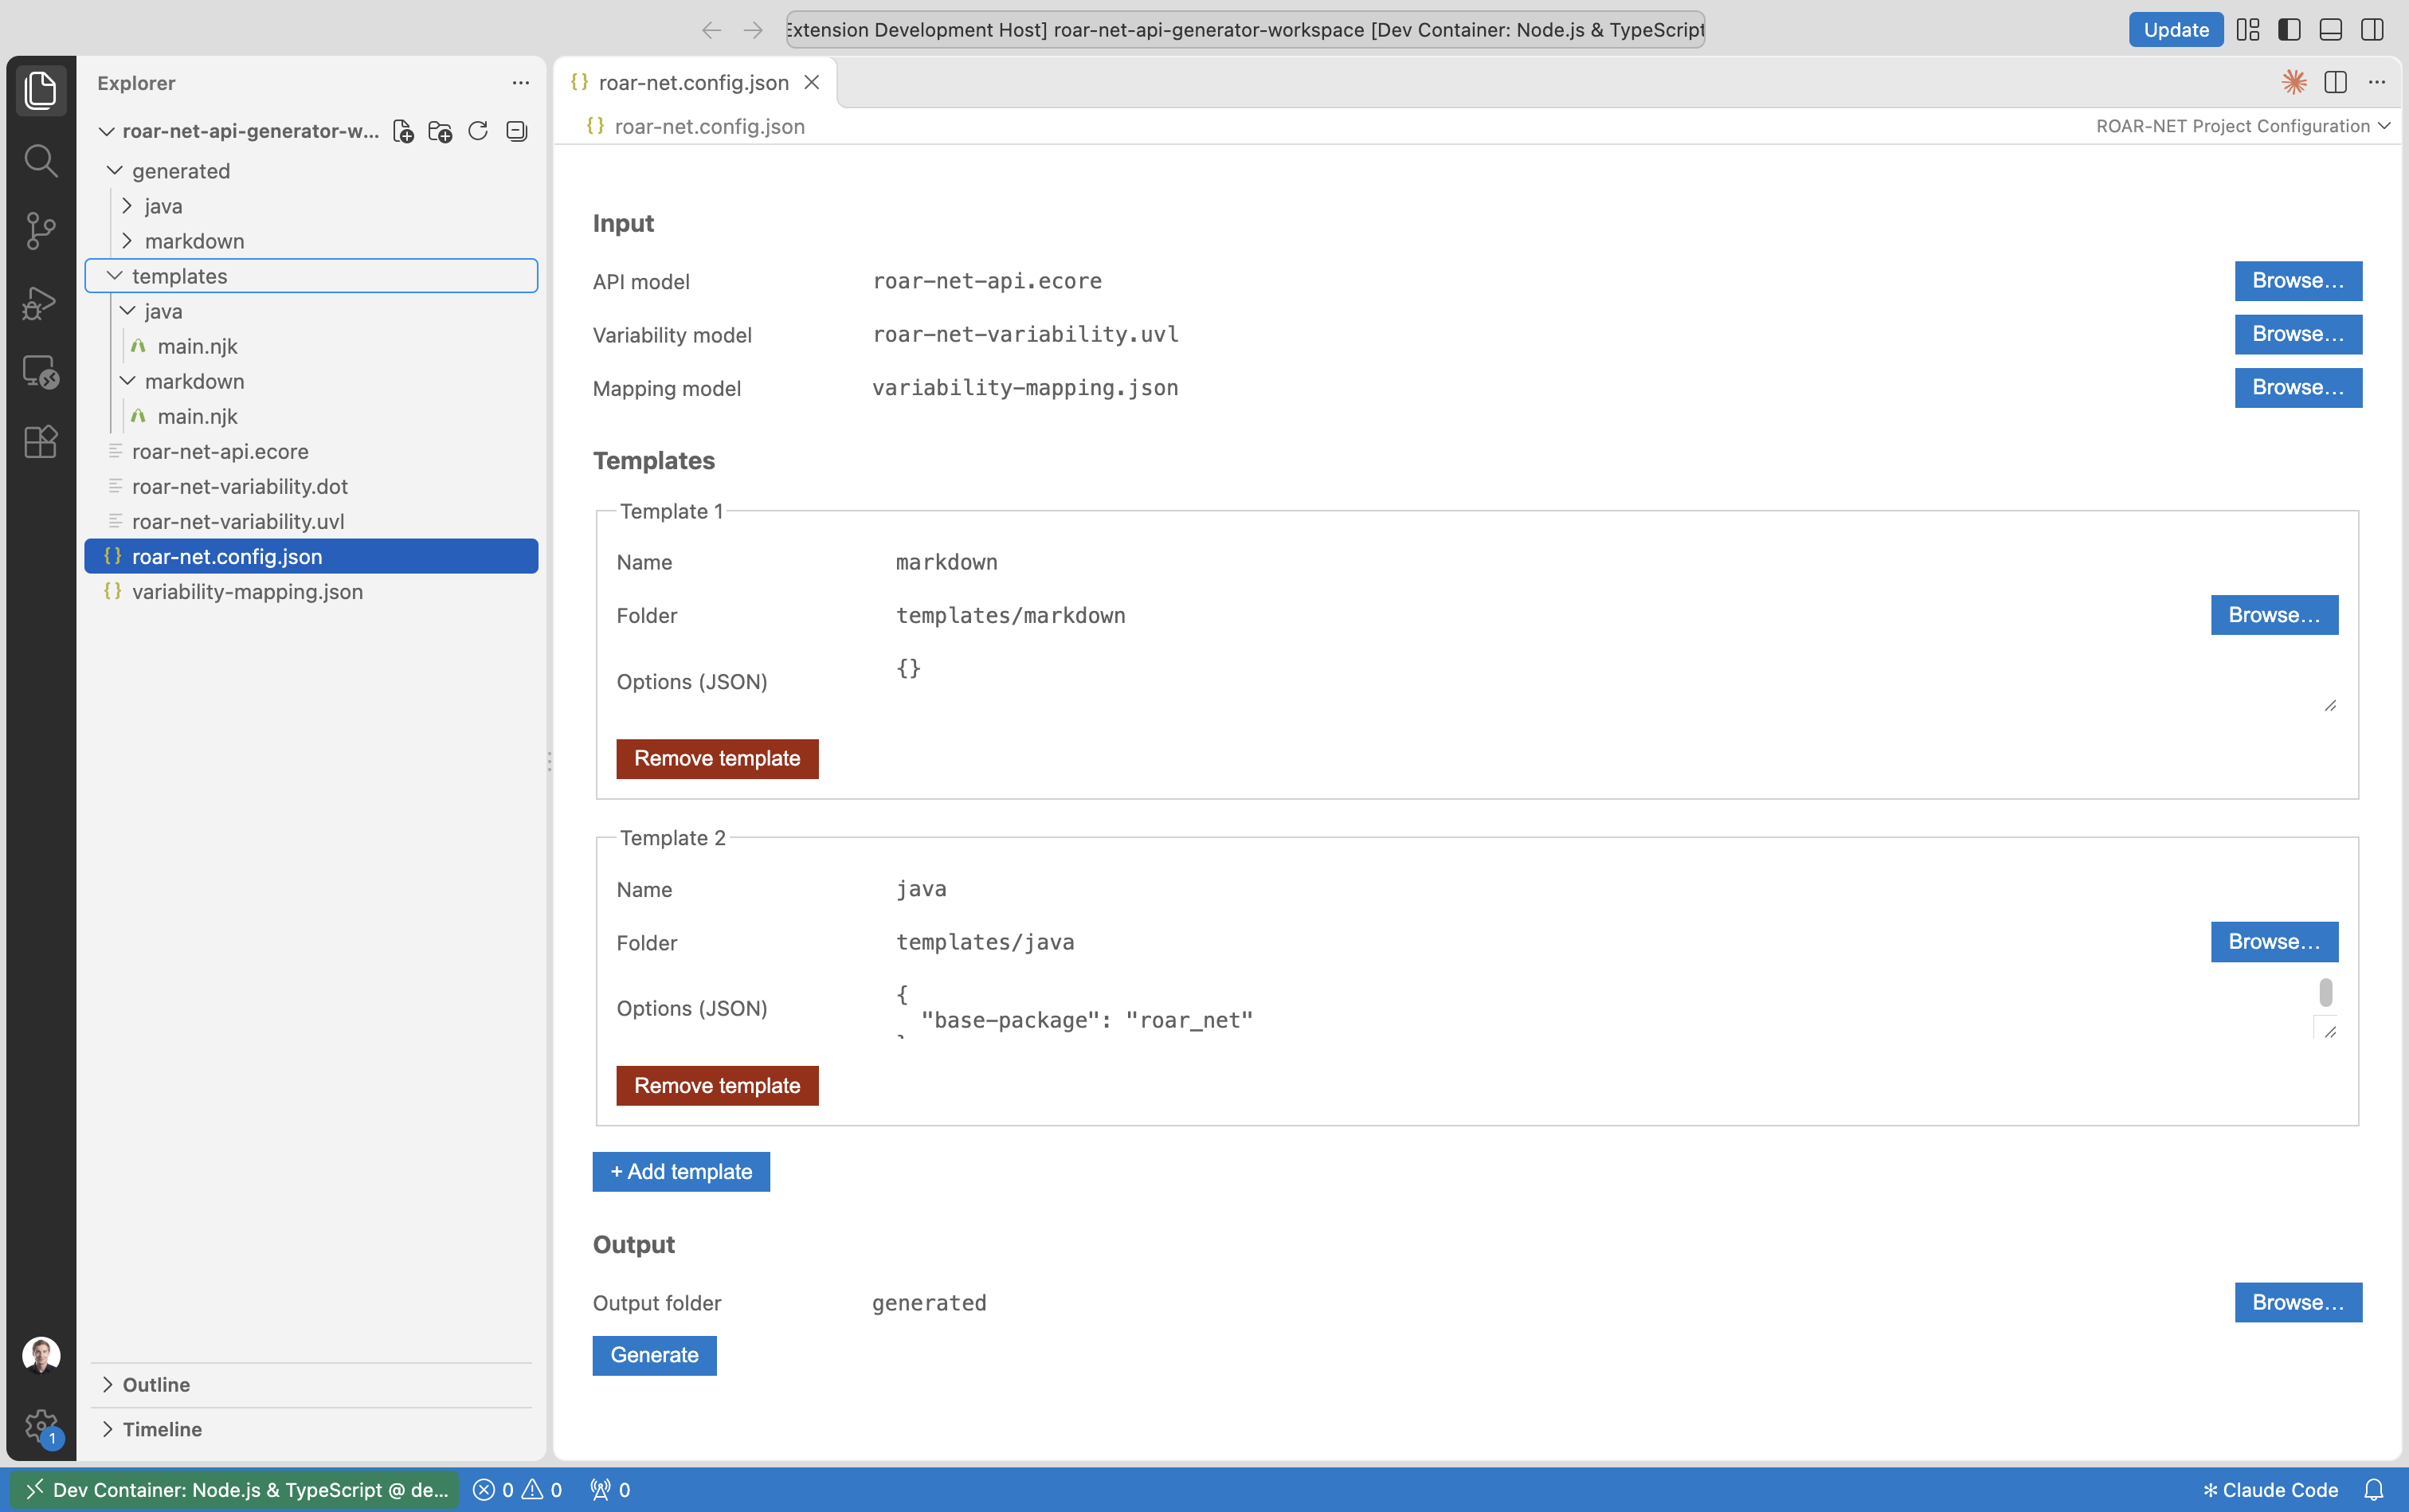Expand the Outline section
2409x1512 pixels.
pos(310,1384)
